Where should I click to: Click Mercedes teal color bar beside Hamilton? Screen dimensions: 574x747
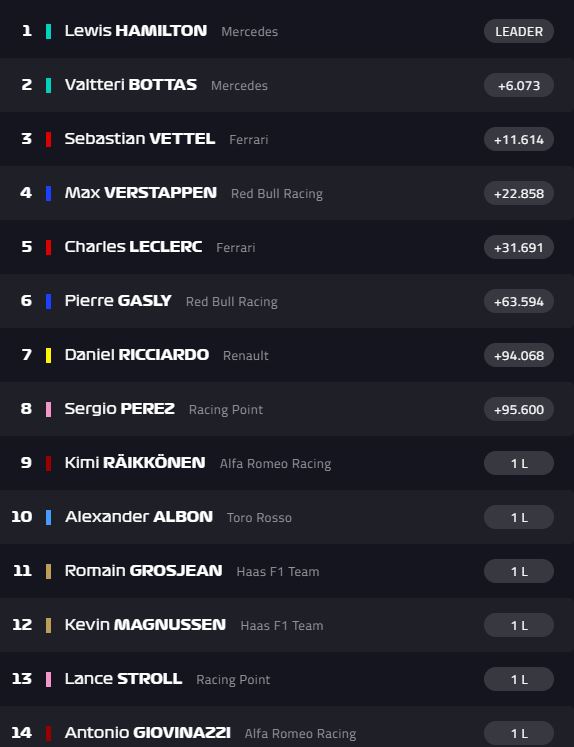48,31
